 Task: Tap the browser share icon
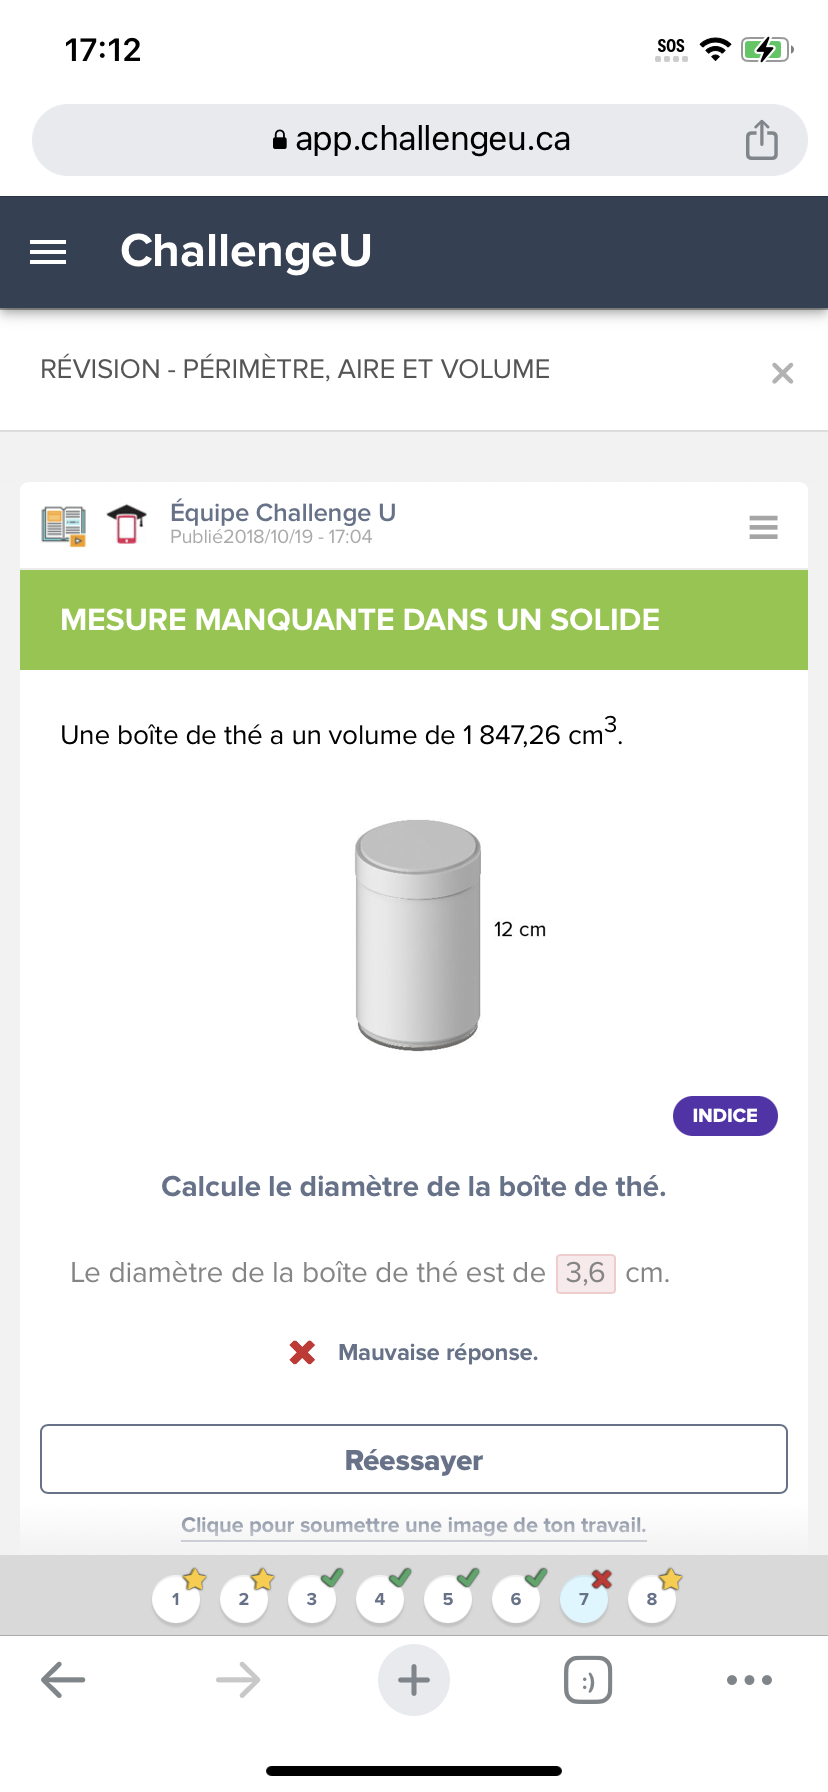pos(761,140)
